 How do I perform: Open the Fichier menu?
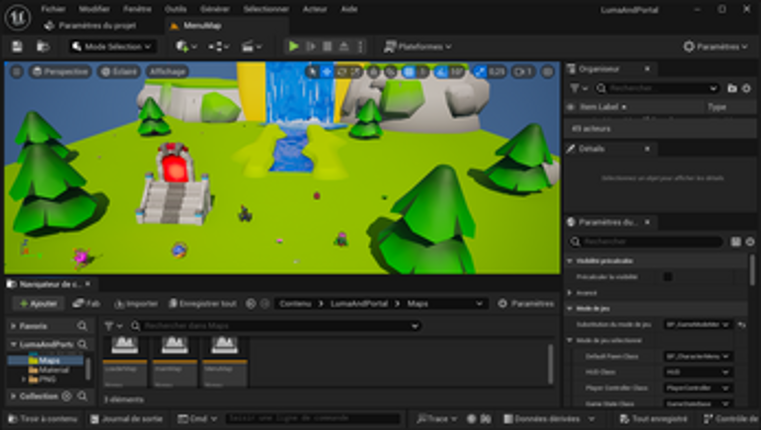53,9
